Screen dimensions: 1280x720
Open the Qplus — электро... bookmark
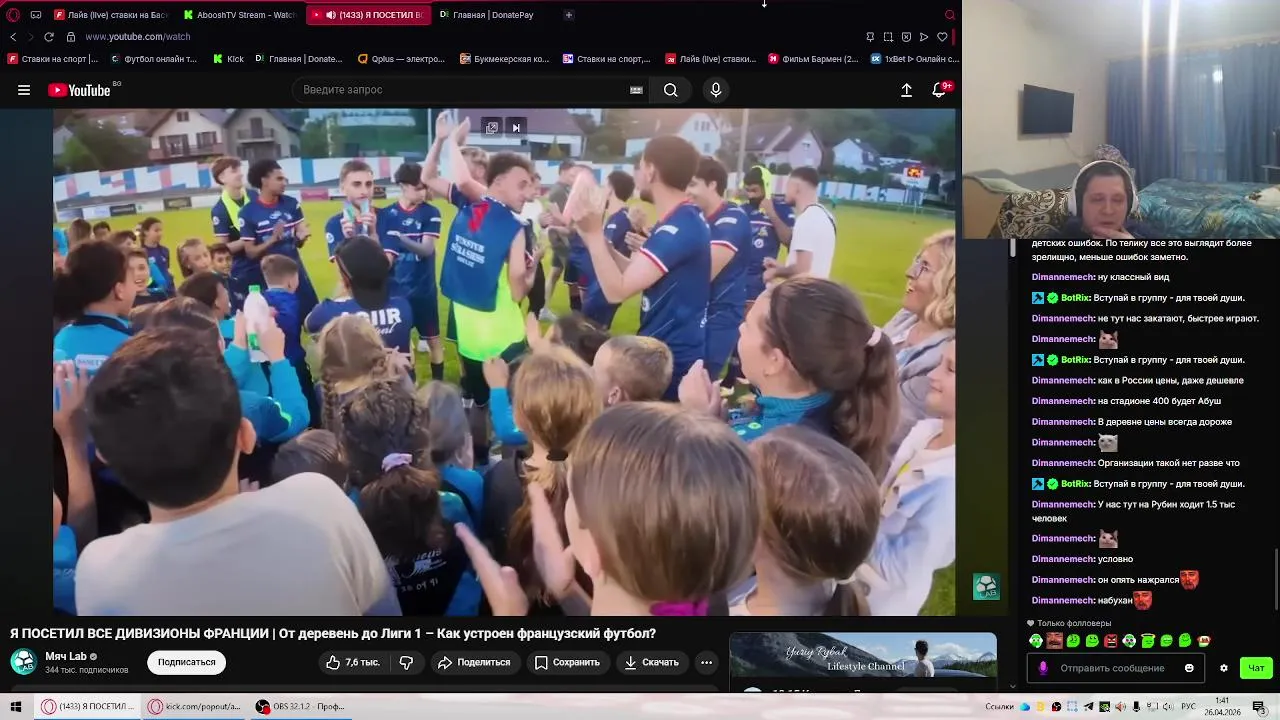[x=401, y=59]
